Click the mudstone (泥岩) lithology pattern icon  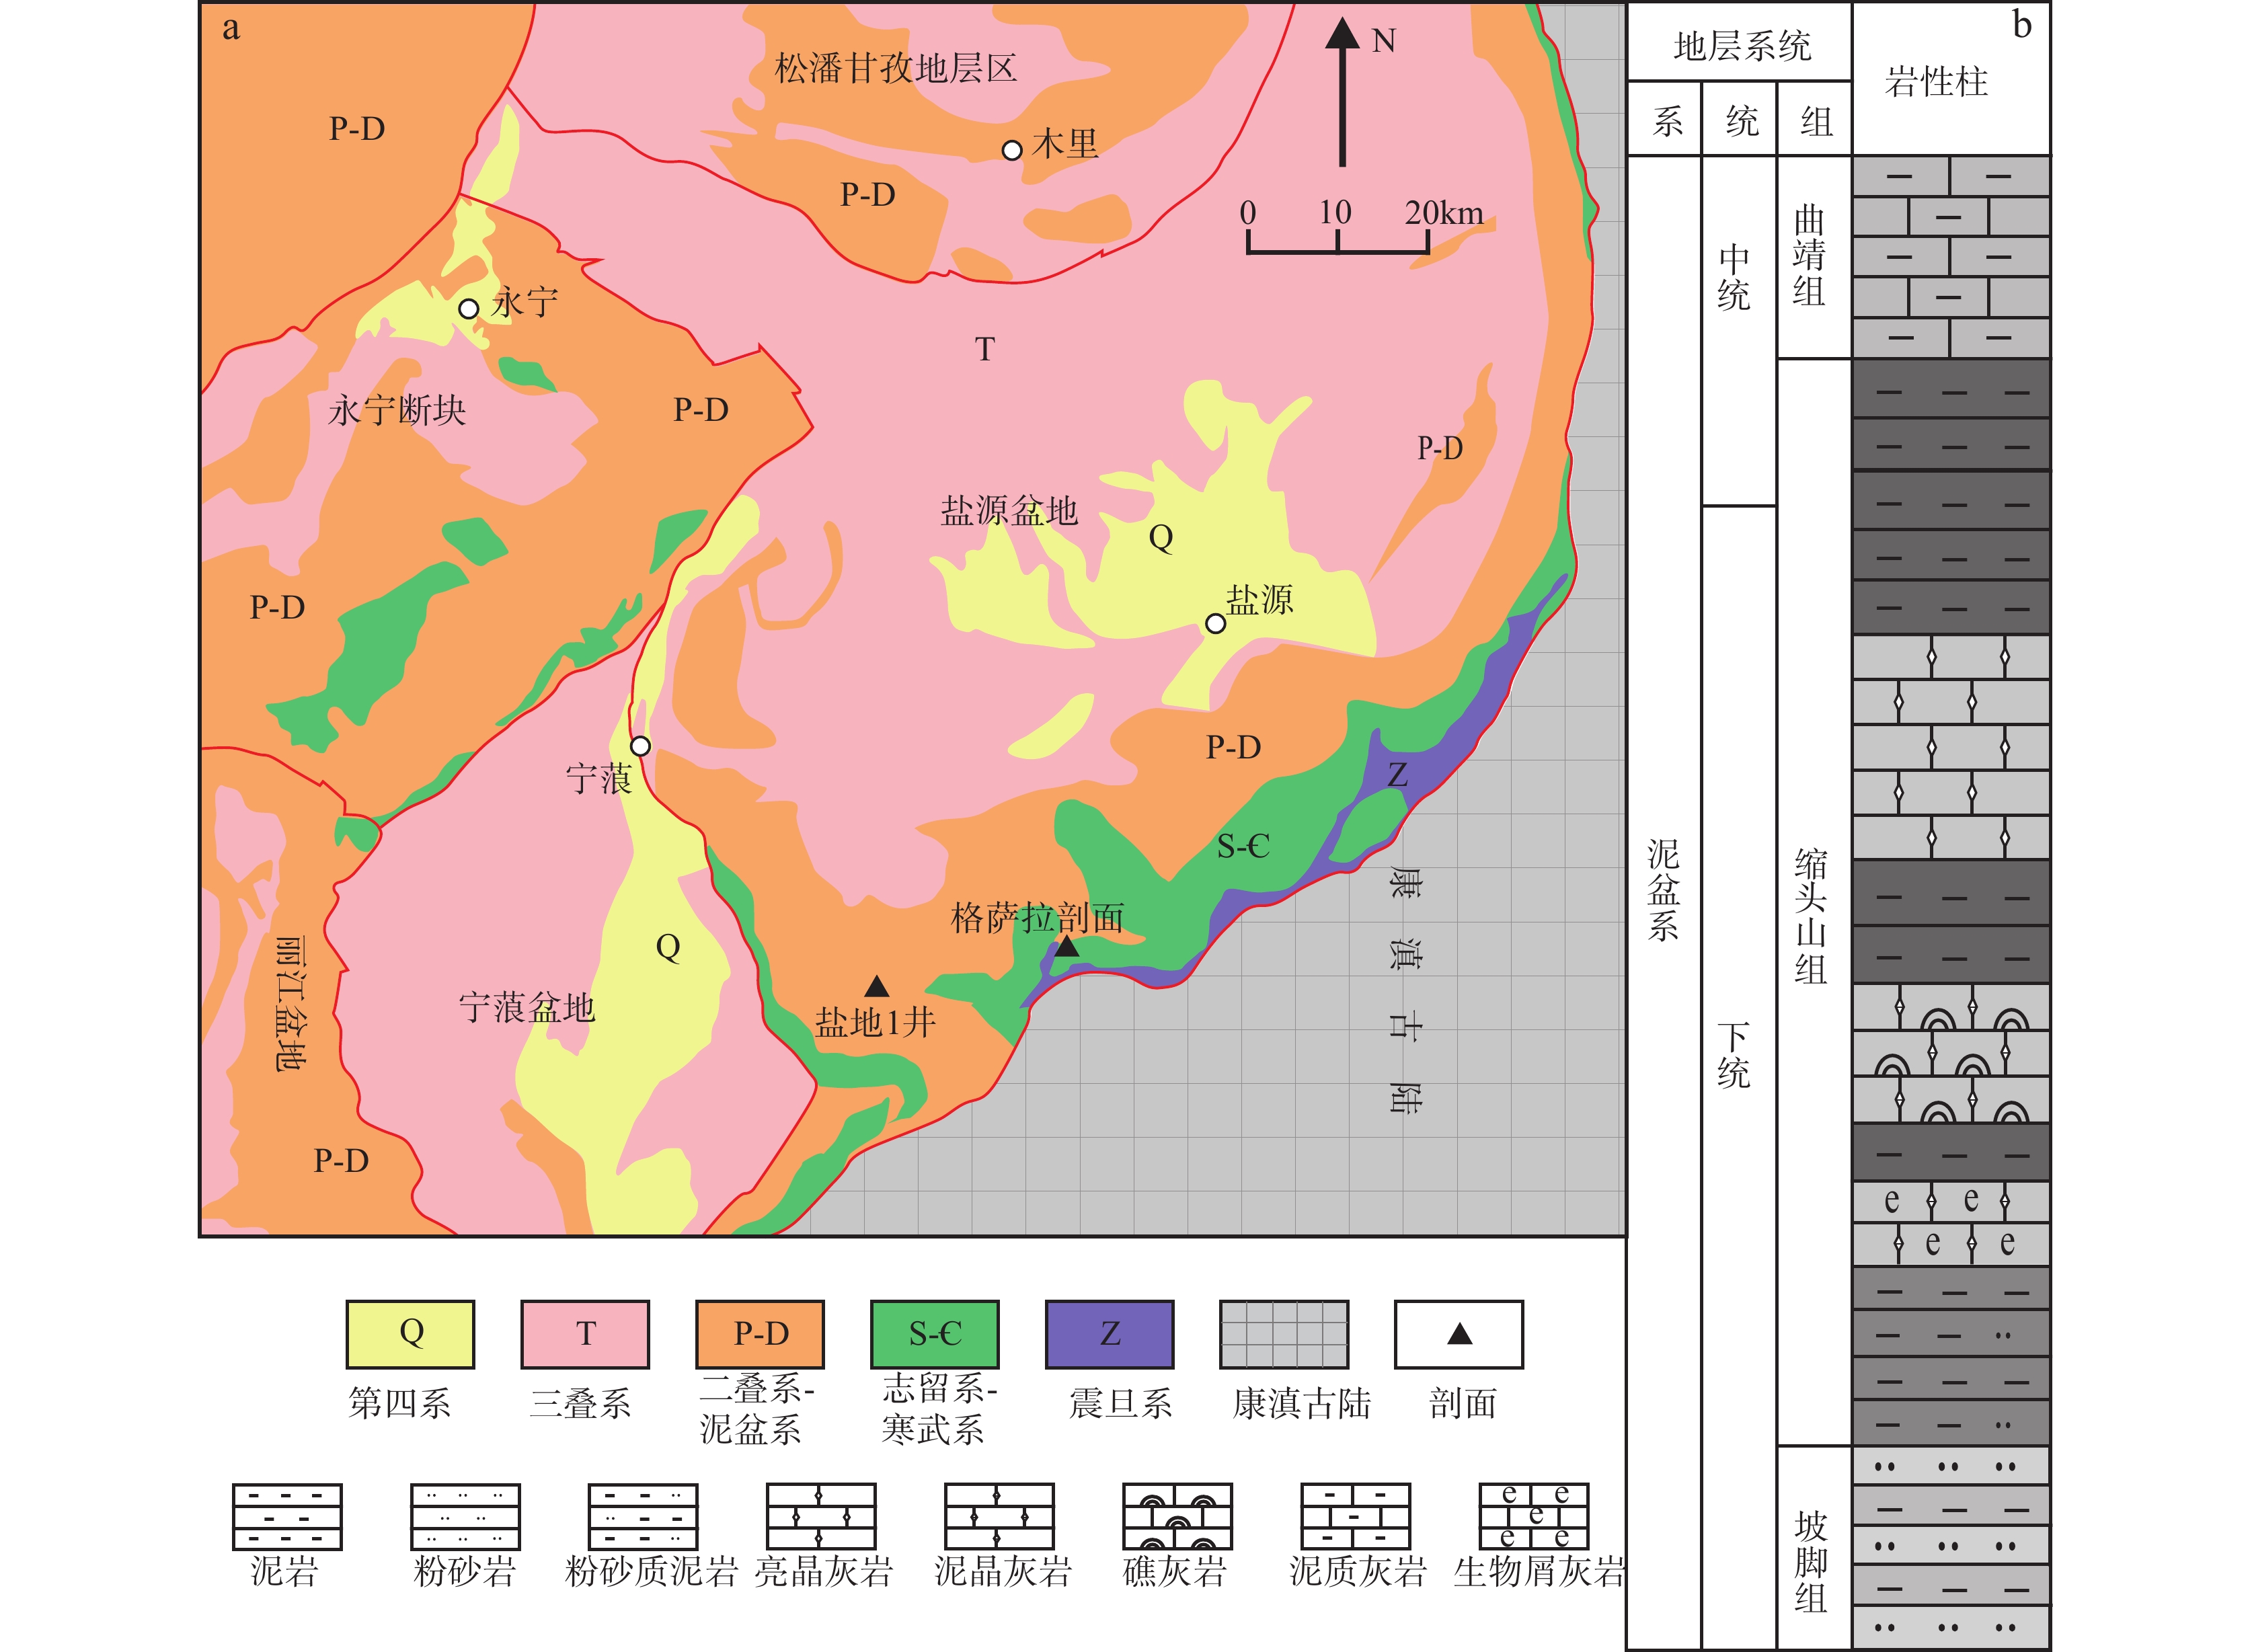point(287,1516)
